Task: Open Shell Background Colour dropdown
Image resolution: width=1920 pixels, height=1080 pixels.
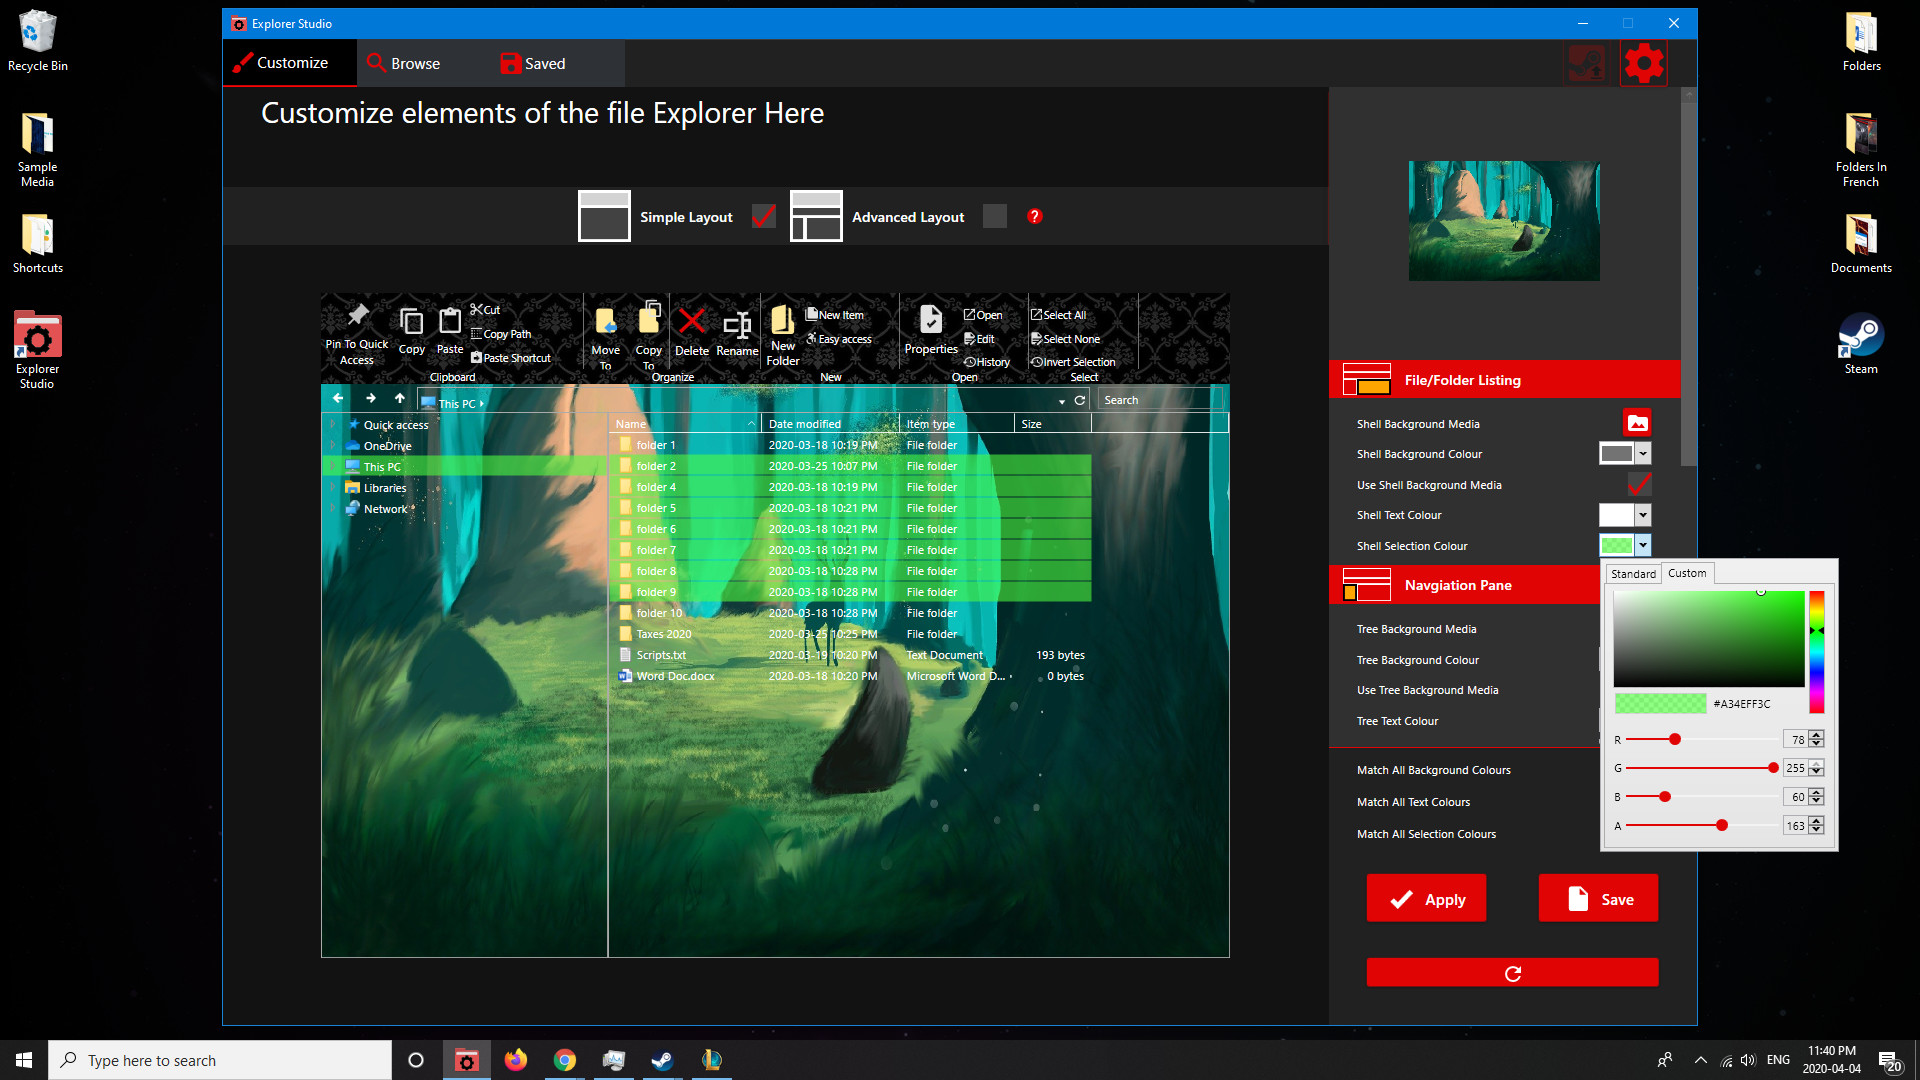Action: tap(1643, 454)
